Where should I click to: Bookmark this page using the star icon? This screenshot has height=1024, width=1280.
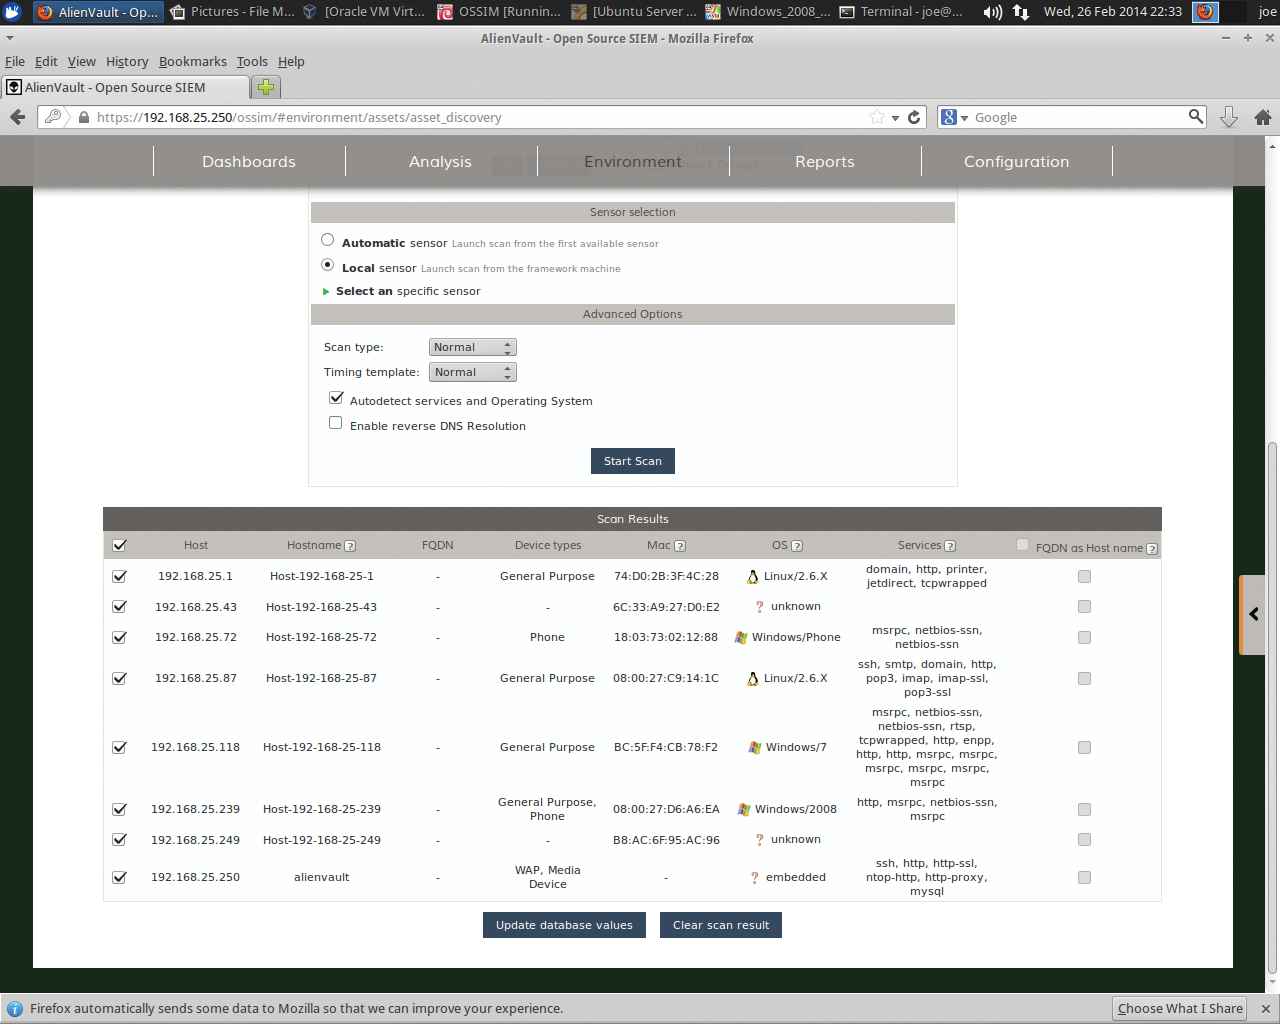click(x=877, y=117)
